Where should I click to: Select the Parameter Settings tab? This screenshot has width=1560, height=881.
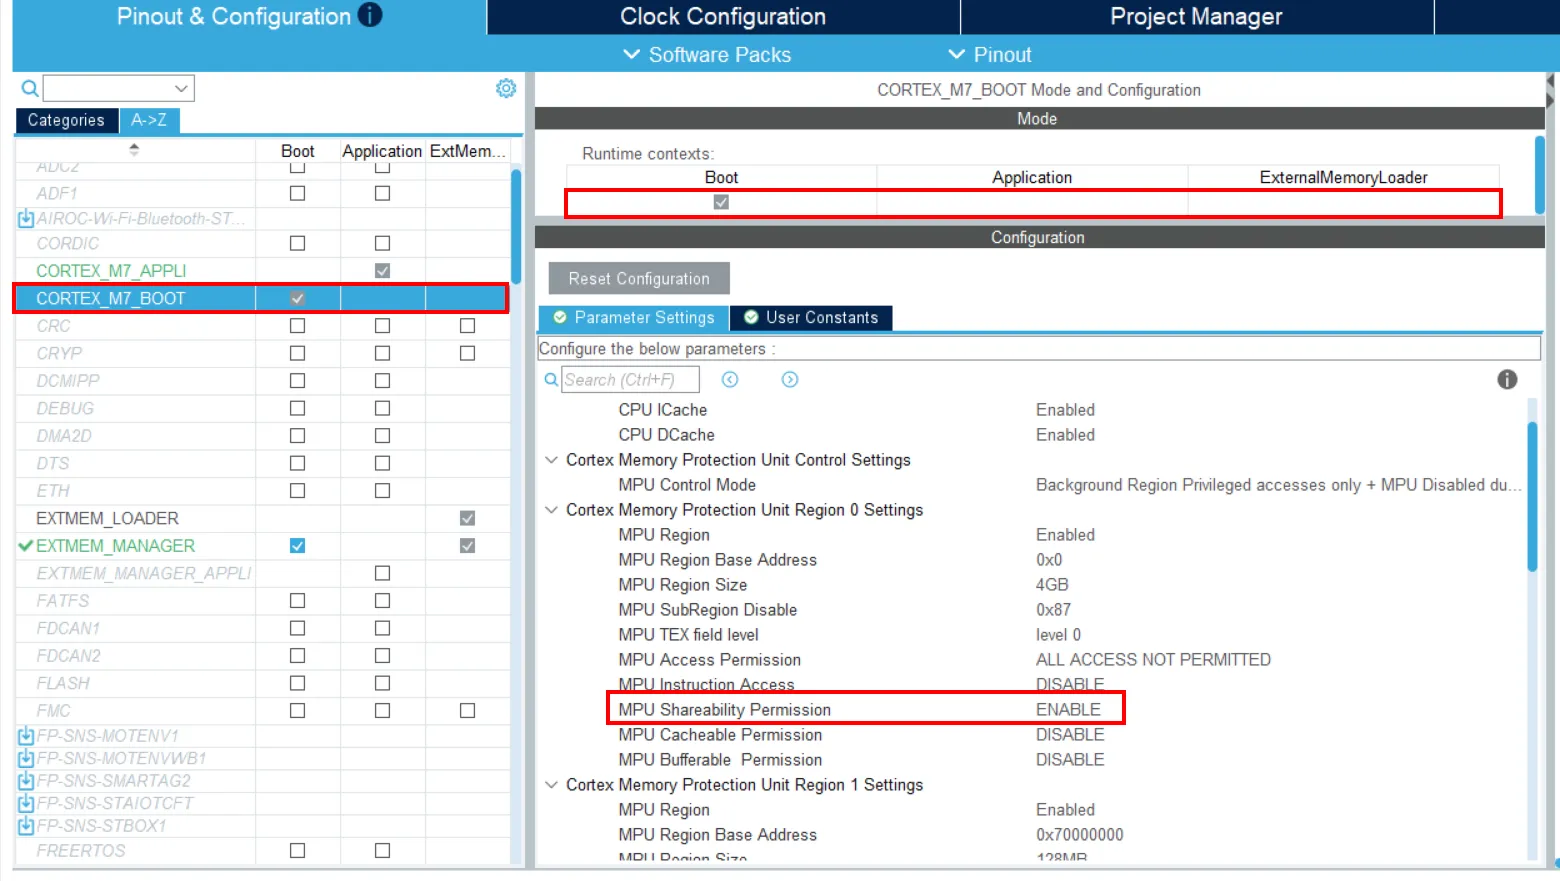point(634,318)
